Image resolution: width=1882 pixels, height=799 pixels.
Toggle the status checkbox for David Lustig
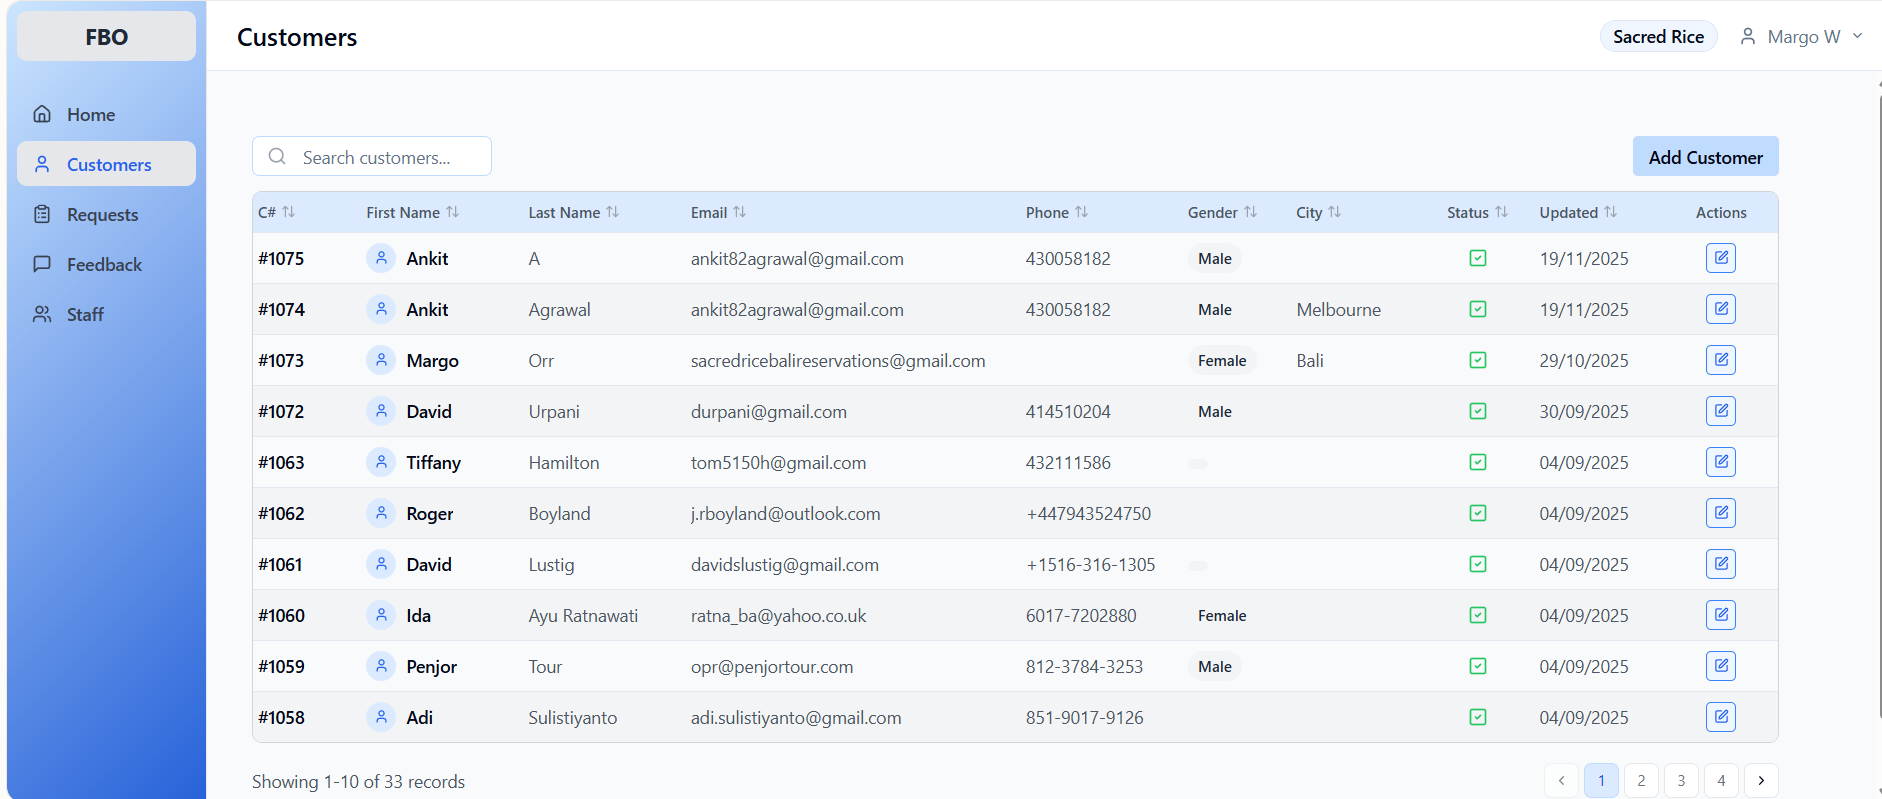pos(1478,564)
